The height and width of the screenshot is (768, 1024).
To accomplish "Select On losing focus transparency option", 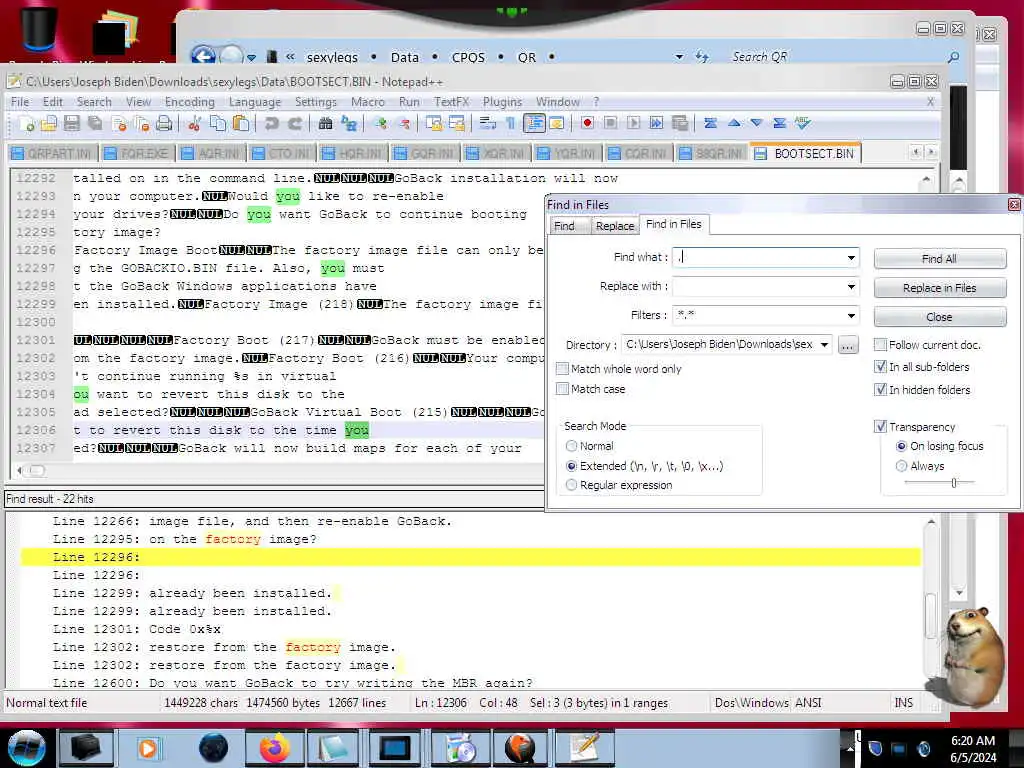I will pyautogui.click(x=901, y=446).
